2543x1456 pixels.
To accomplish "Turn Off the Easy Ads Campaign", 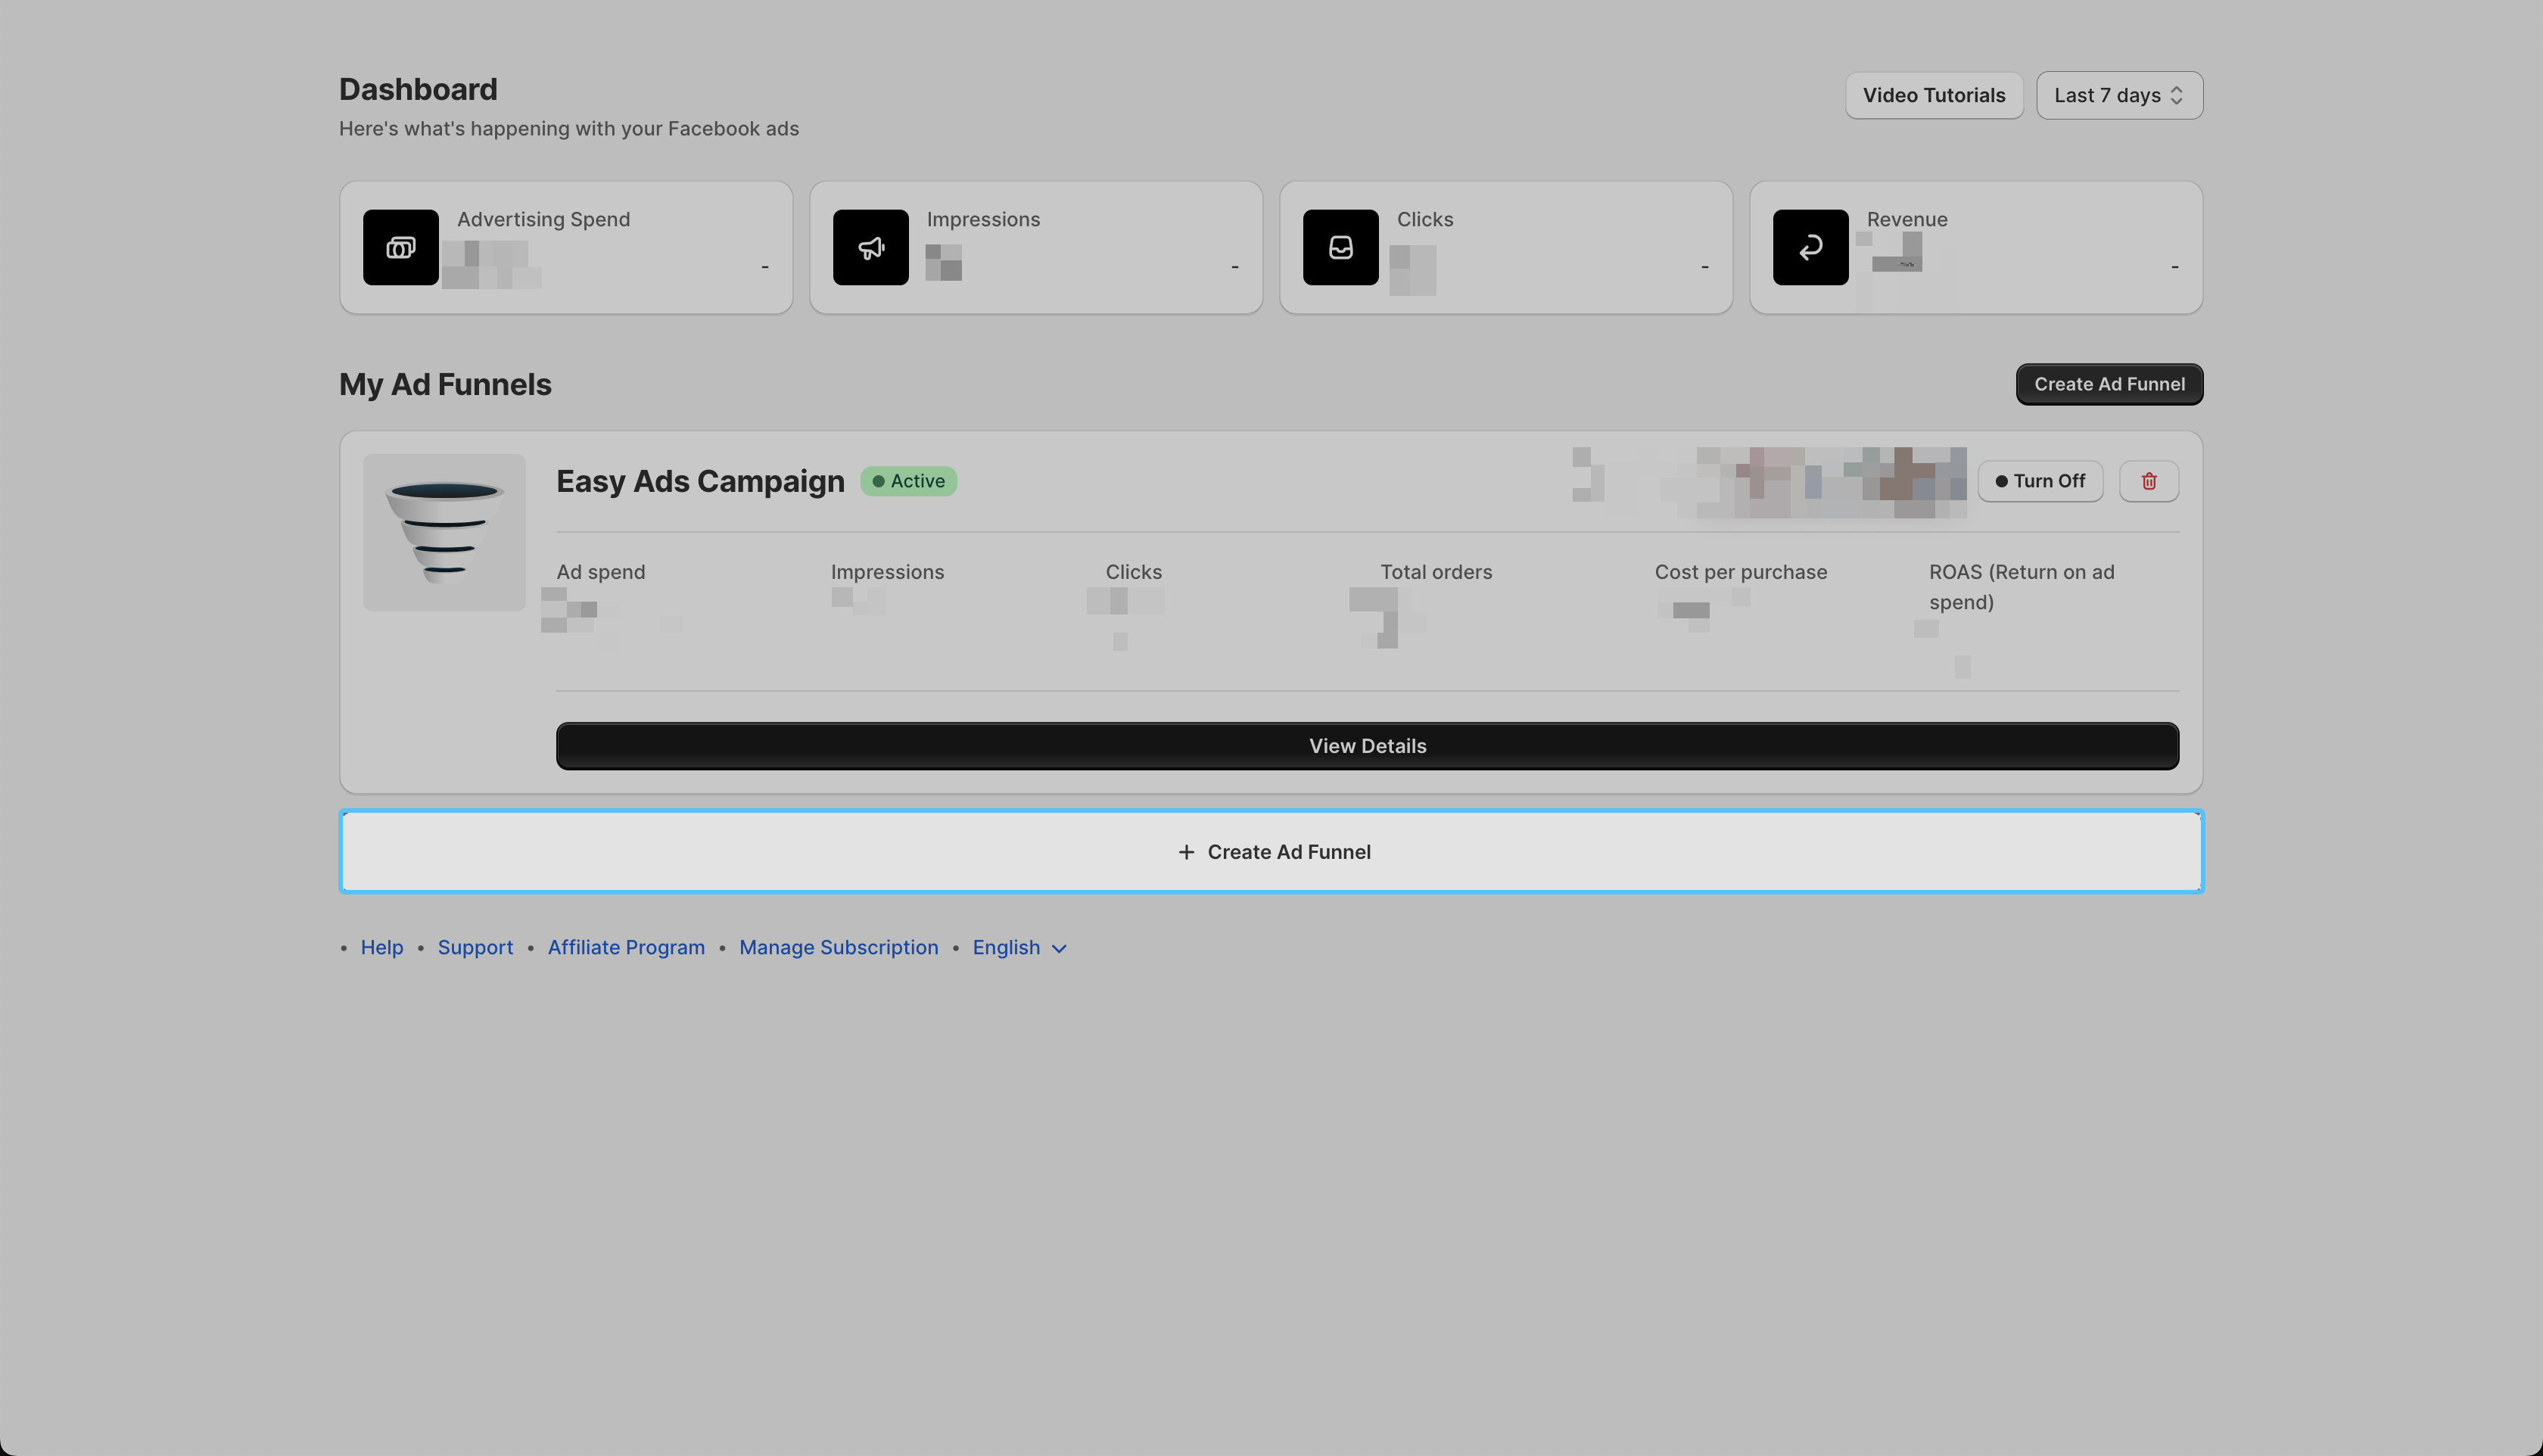I will [x=2040, y=481].
